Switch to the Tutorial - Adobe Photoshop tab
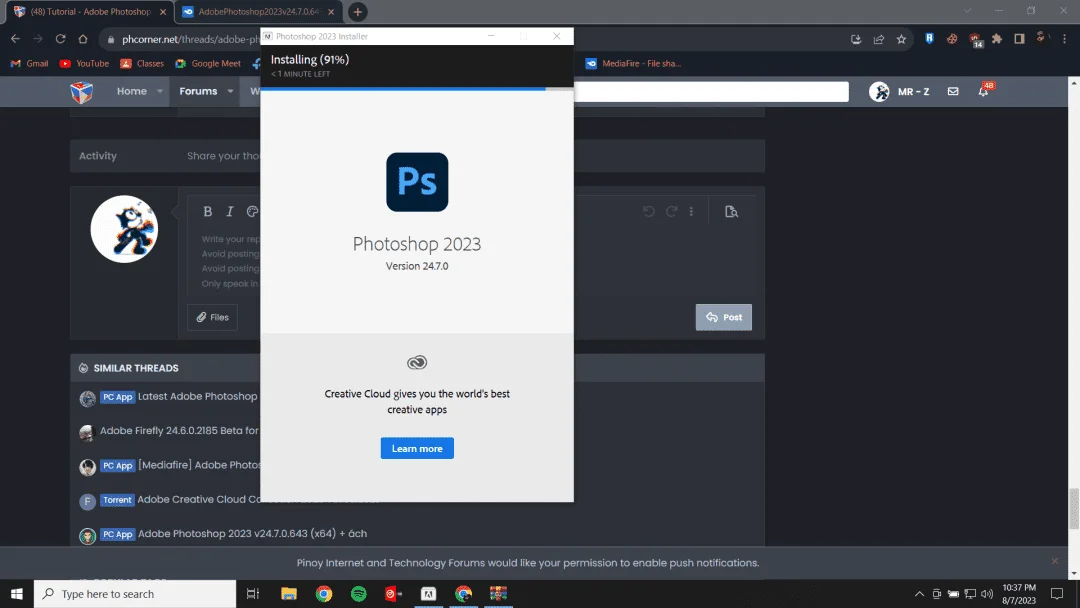The height and width of the screenshot is (608, 1080). [90, 12]
